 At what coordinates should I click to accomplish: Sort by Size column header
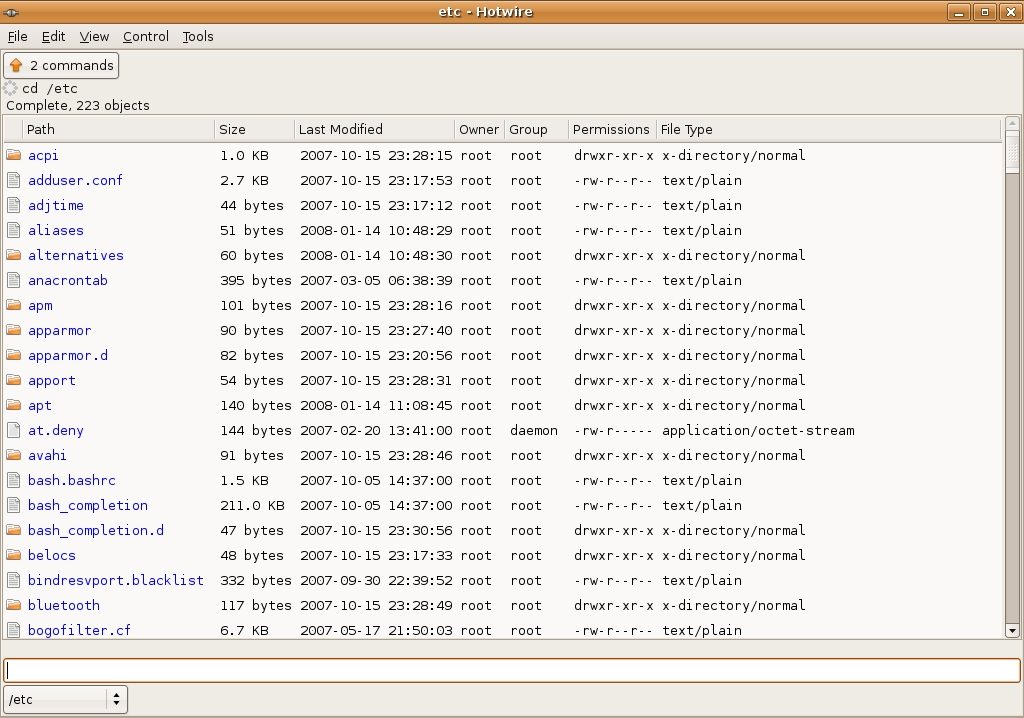pyautogui.click(x=254, y=129)
